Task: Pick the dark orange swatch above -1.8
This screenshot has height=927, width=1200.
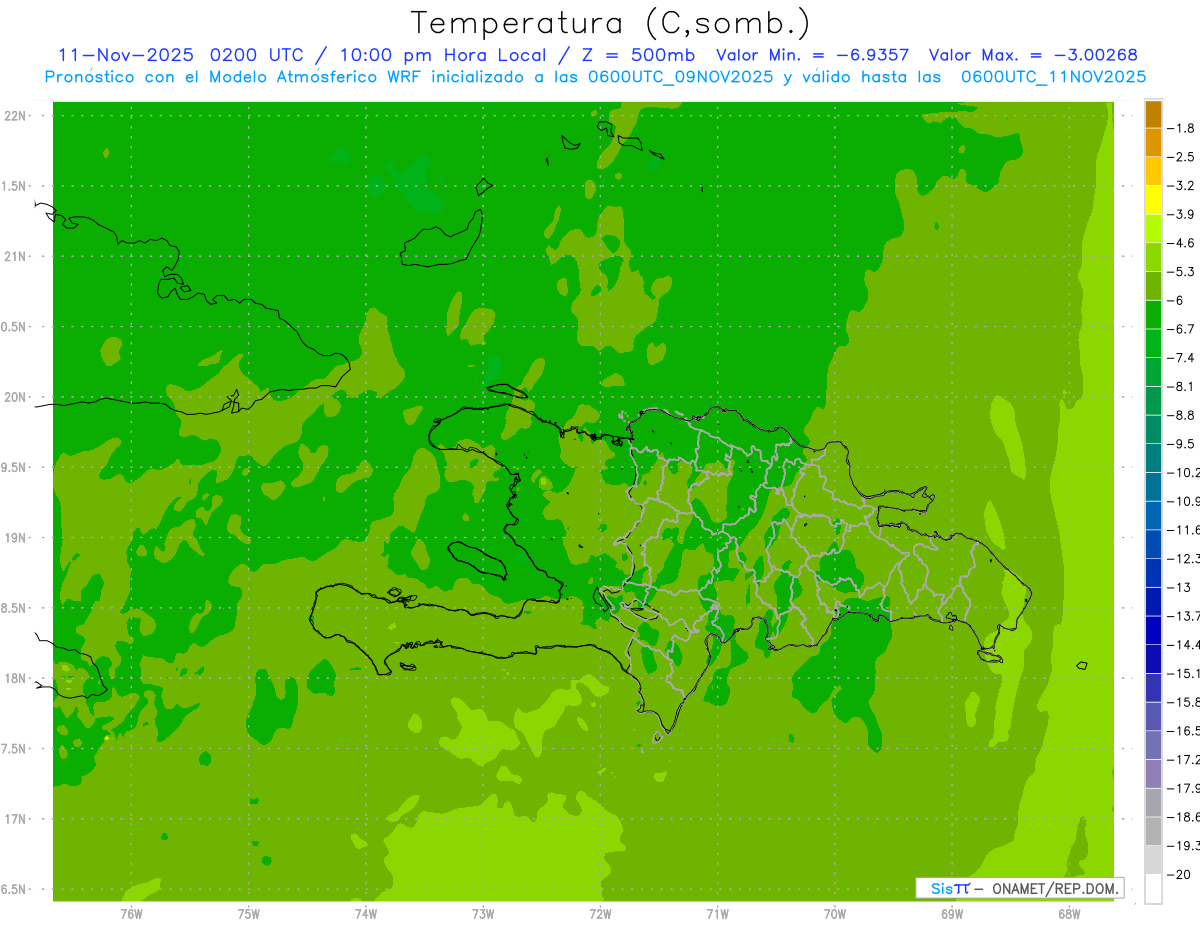Action: 1153,114
